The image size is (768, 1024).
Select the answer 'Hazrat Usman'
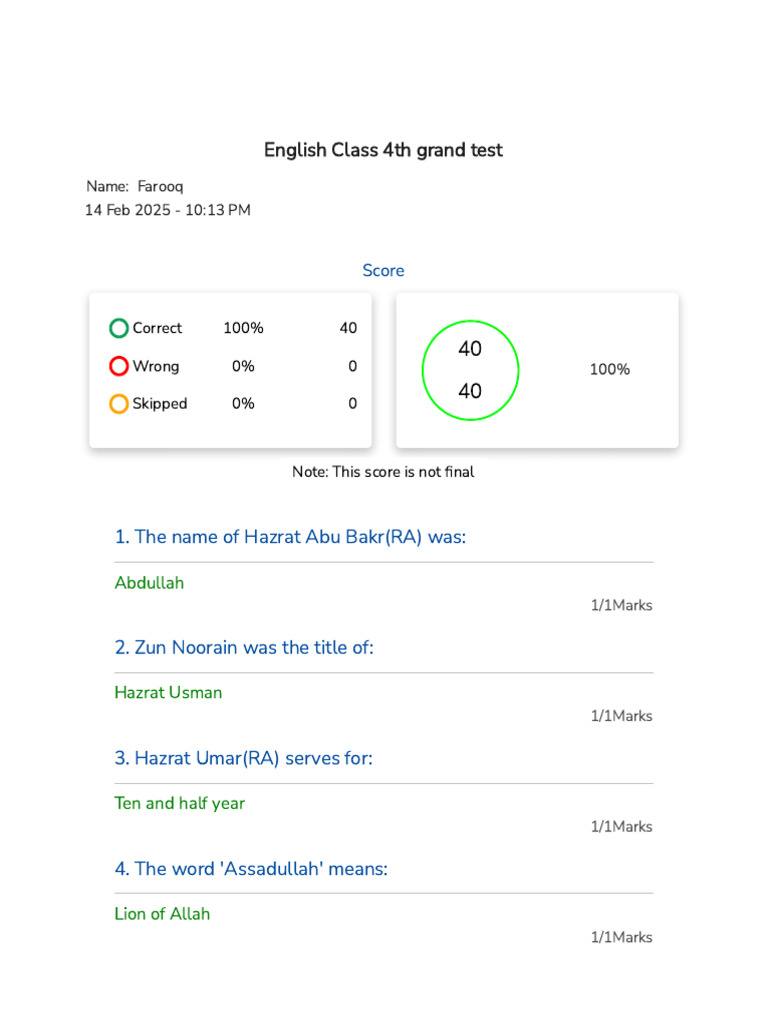pos(168,693)
